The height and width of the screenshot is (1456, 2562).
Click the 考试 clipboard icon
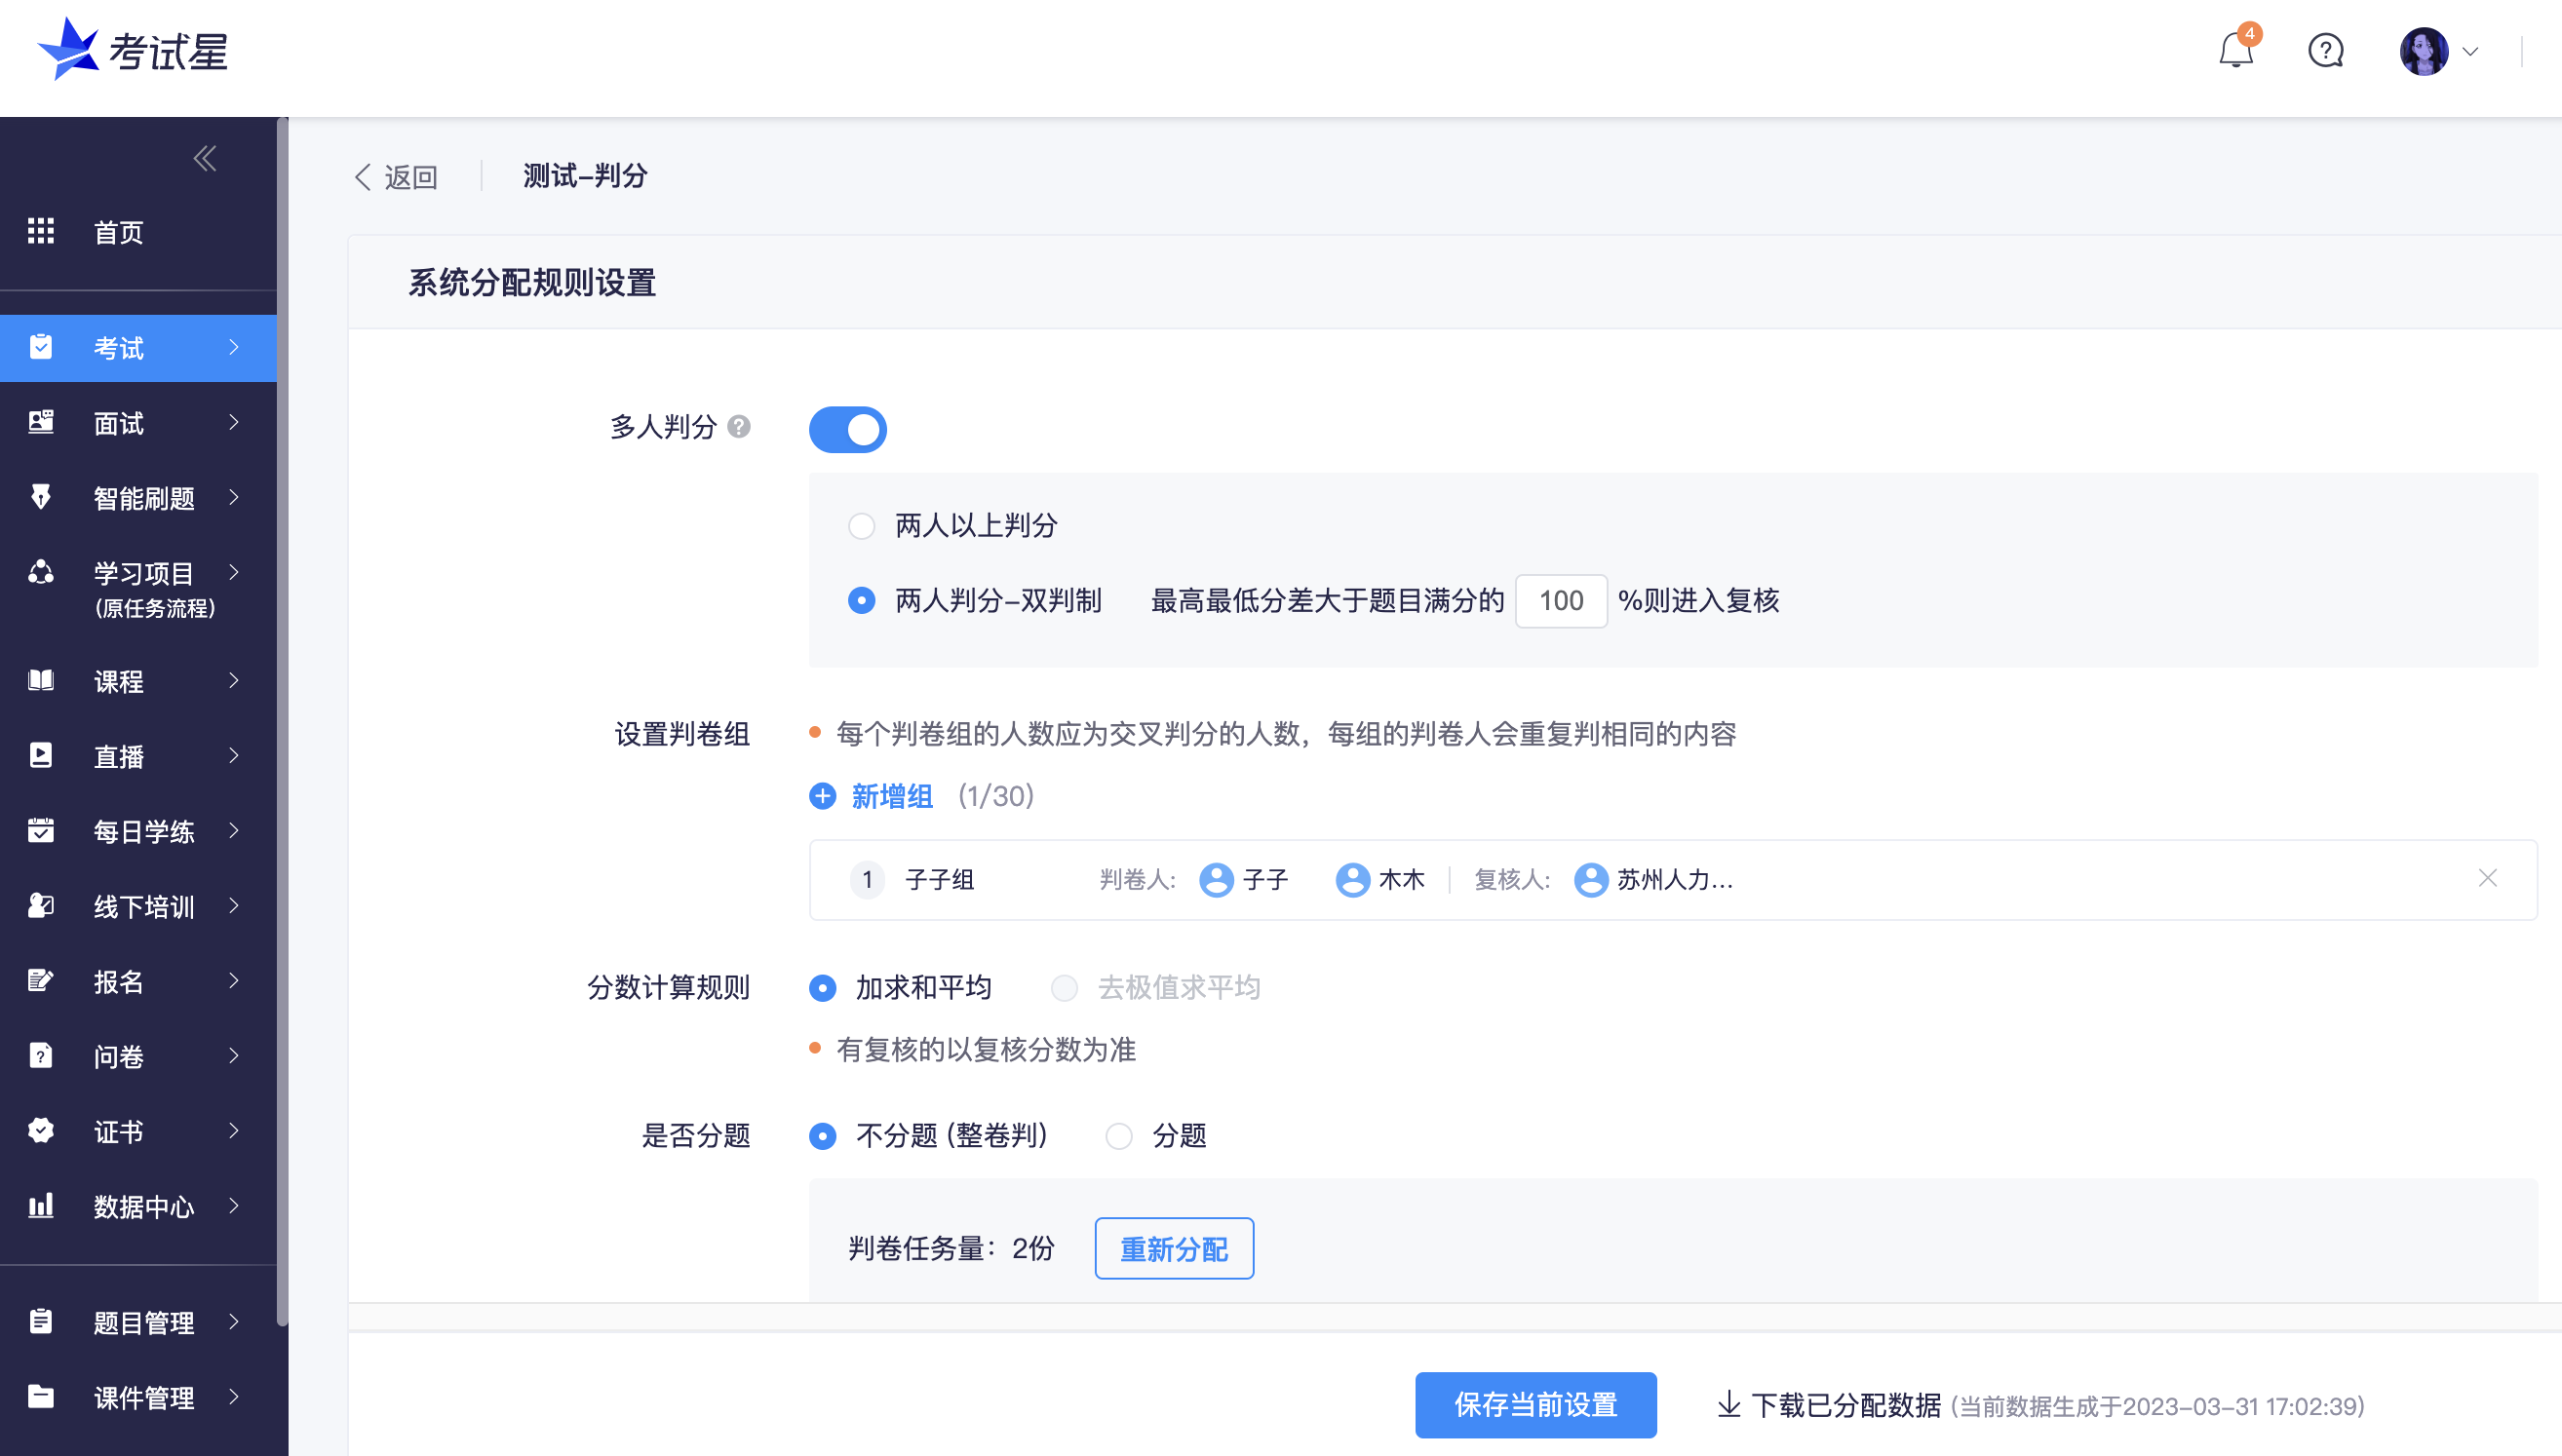(41, 347)
